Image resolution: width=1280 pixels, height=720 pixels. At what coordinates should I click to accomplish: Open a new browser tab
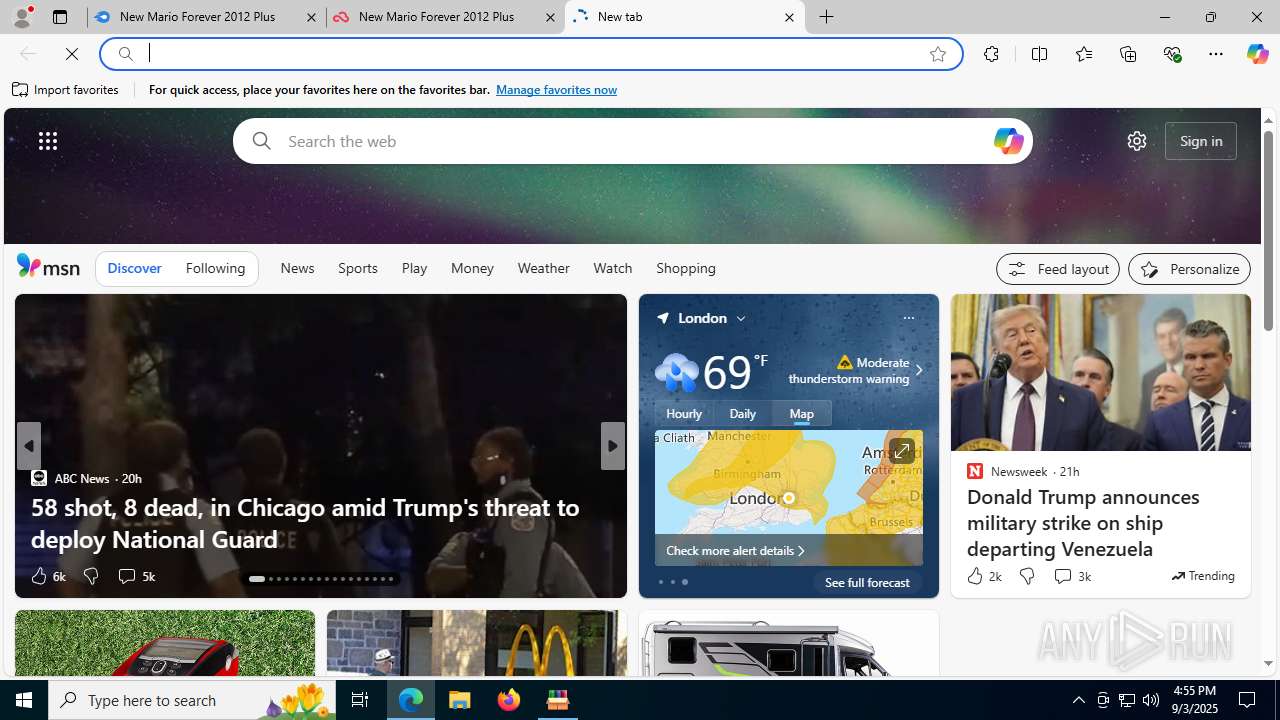(x=826, y=17)
